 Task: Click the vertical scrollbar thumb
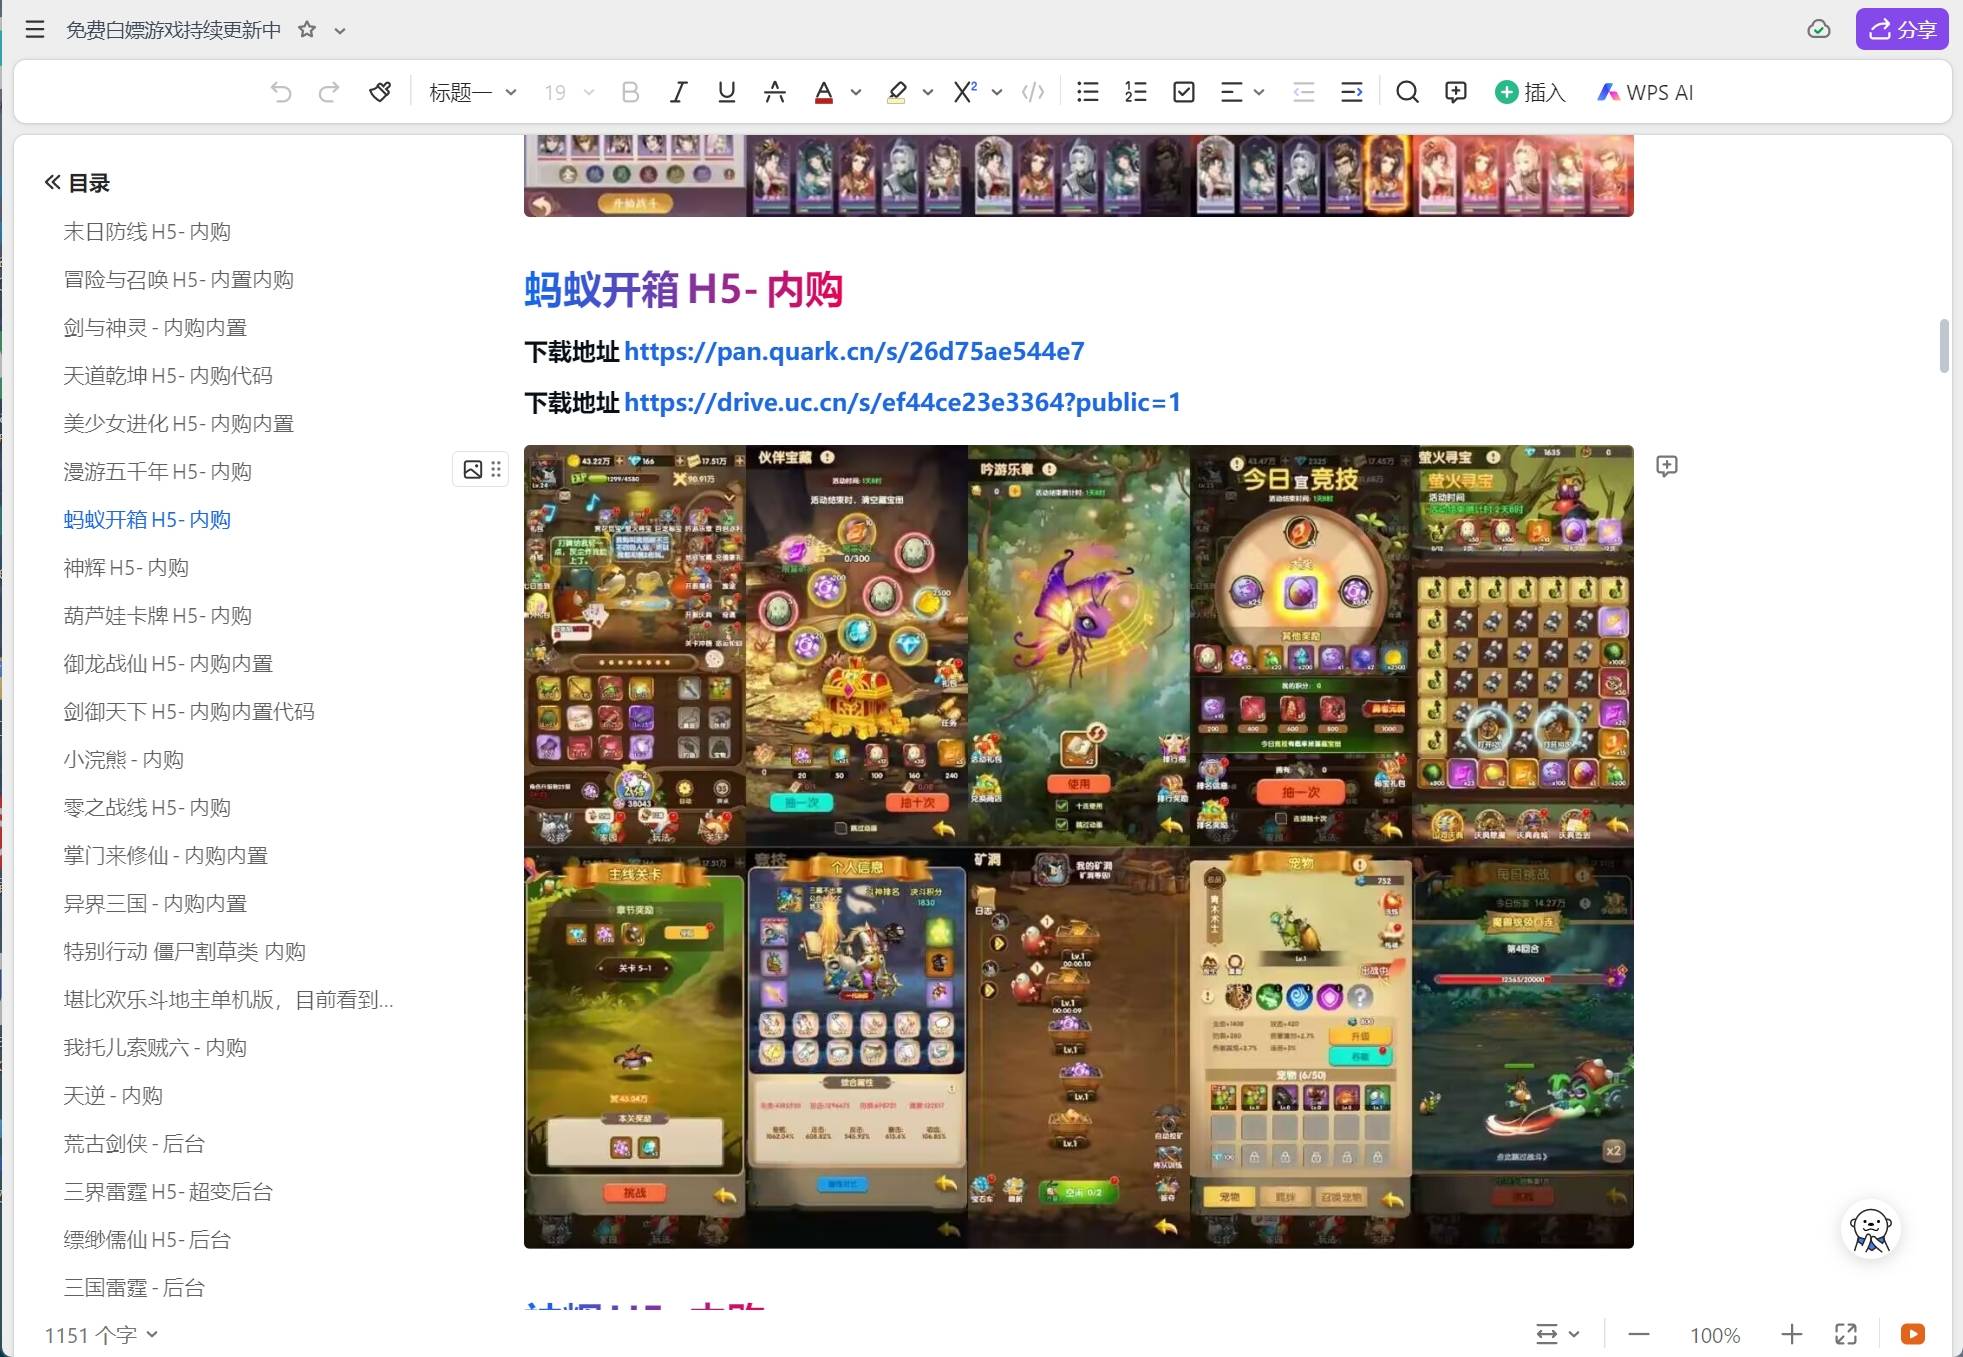click(x=1943, y=345)
